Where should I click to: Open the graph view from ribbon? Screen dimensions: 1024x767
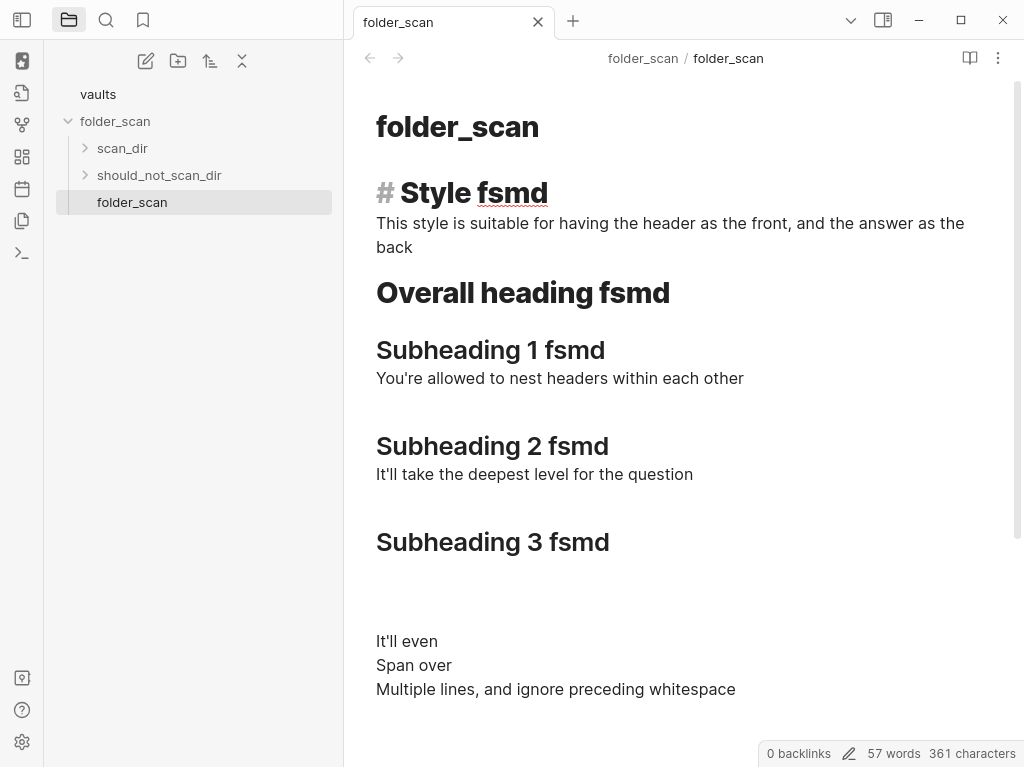click(x=22, y=125)
